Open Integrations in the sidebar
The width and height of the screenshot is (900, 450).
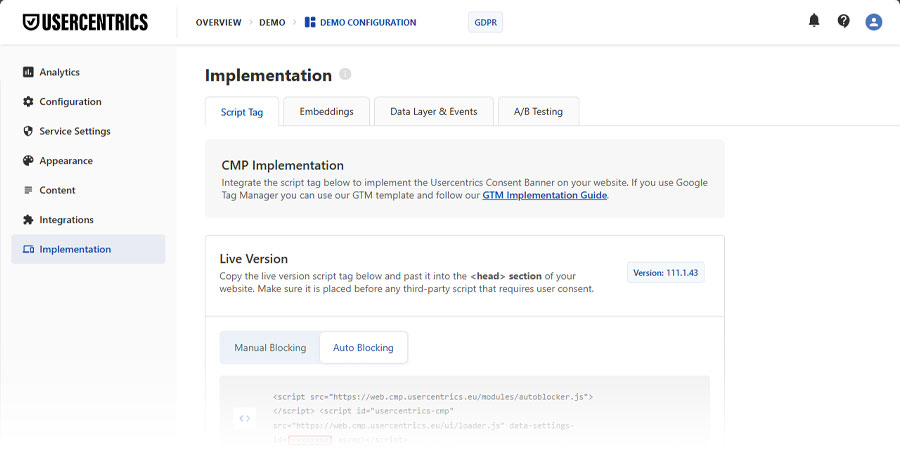[x=66, y=220]
